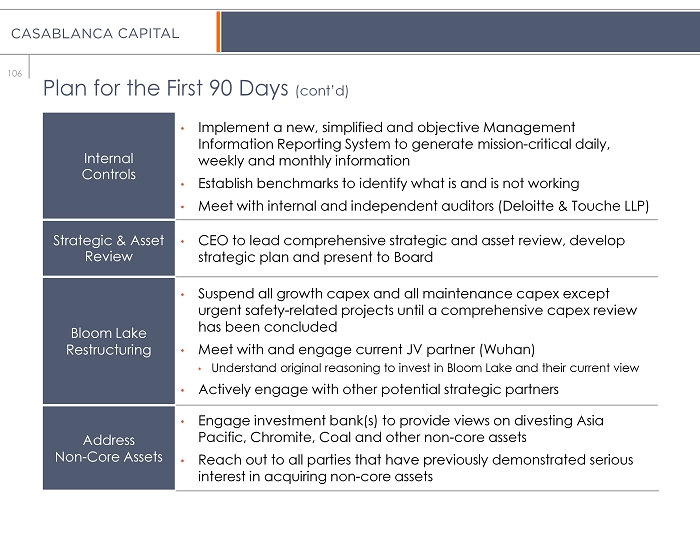
Task: Select the page number 106
Action: click(13, 71)
